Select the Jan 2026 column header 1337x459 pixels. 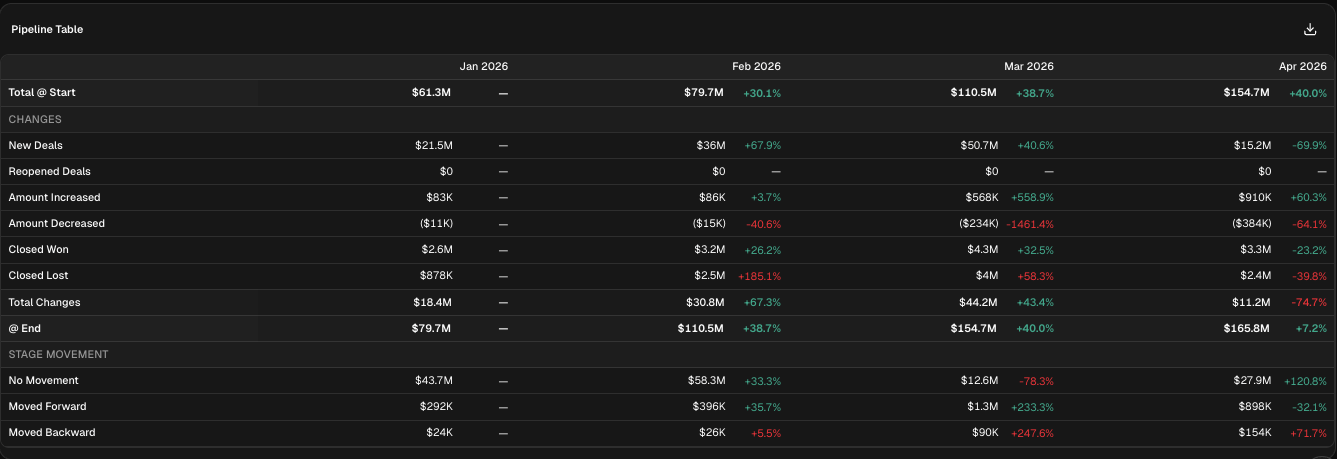coord(483,66)
